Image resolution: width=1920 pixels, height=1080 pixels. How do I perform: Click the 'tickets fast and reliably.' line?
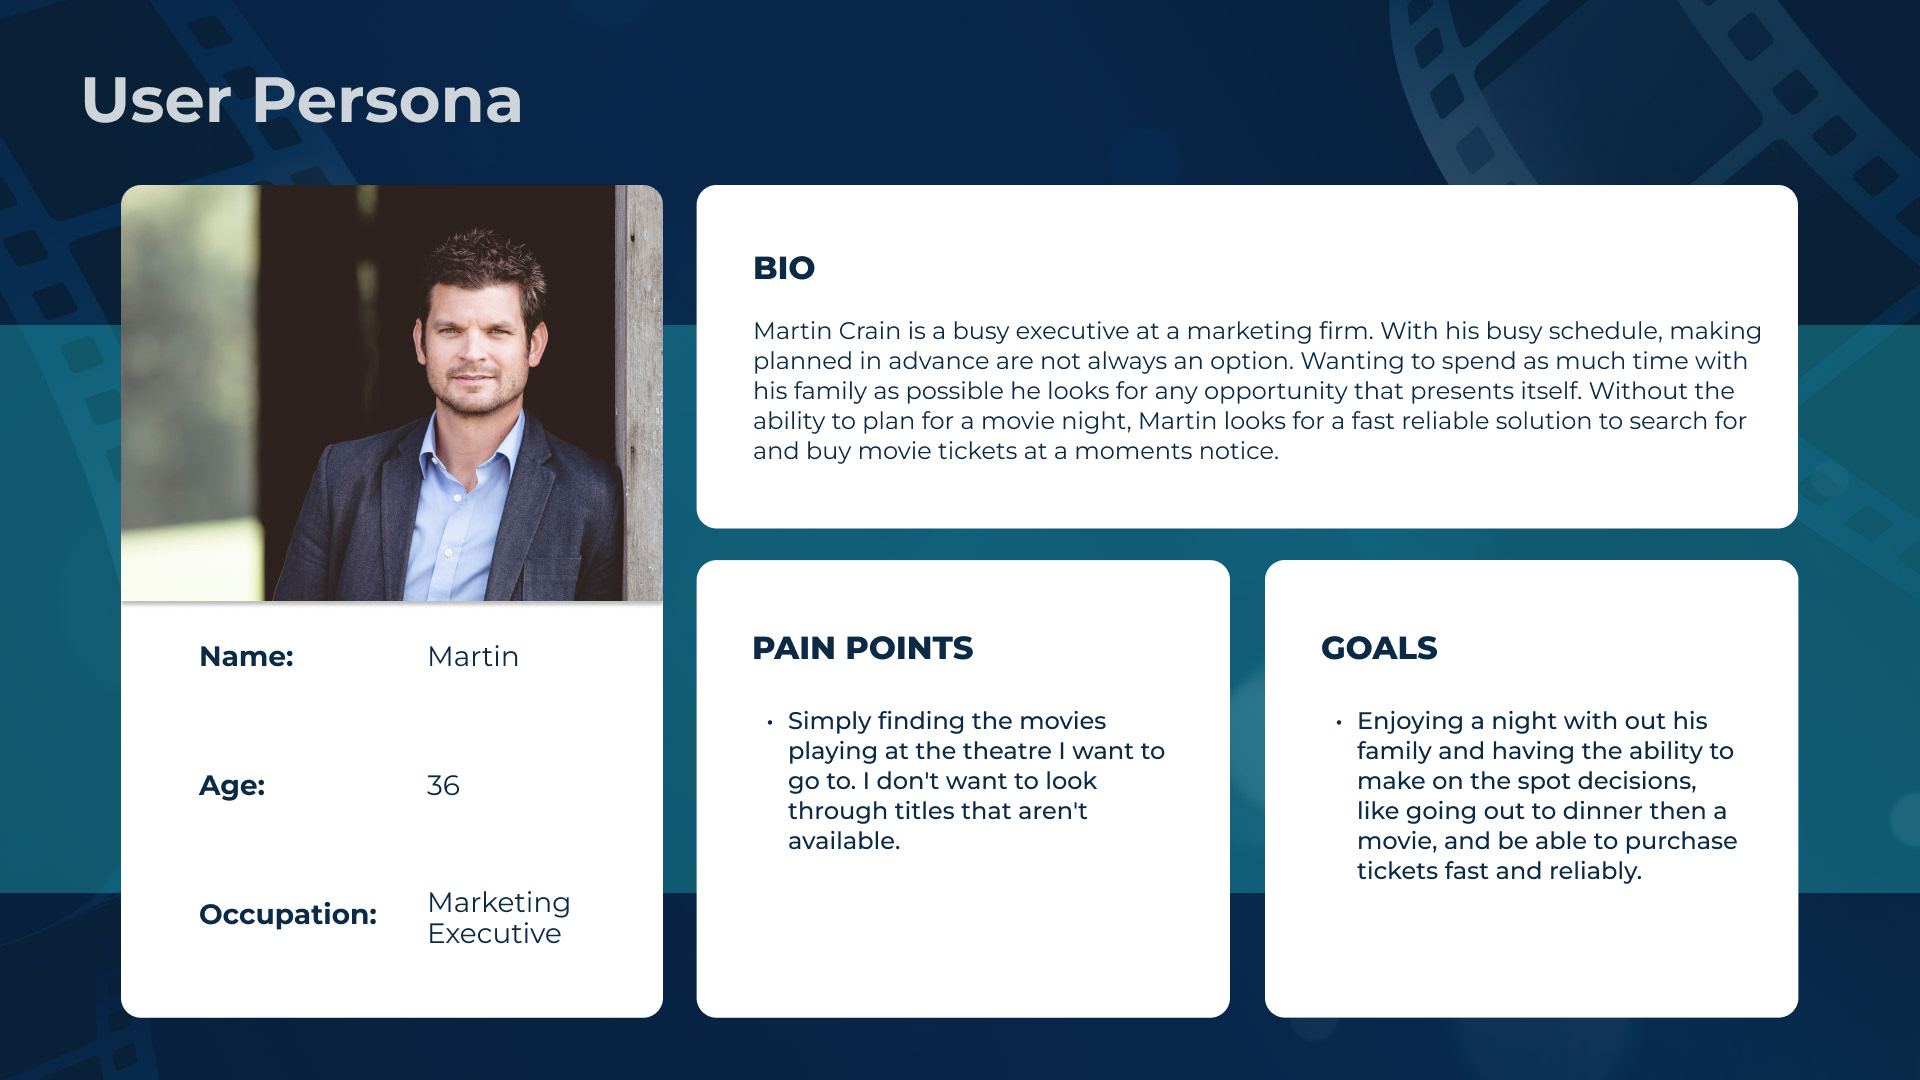tap(1498, 871)
